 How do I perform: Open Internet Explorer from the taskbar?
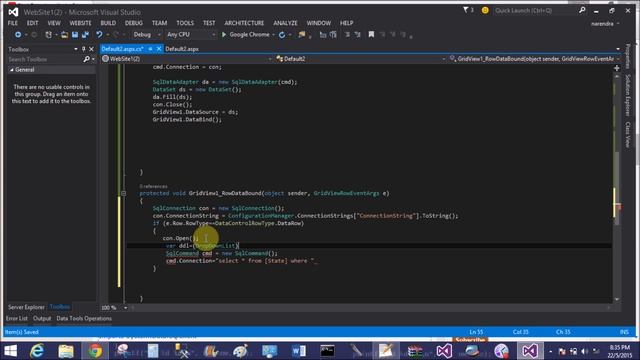pos(37,351)
